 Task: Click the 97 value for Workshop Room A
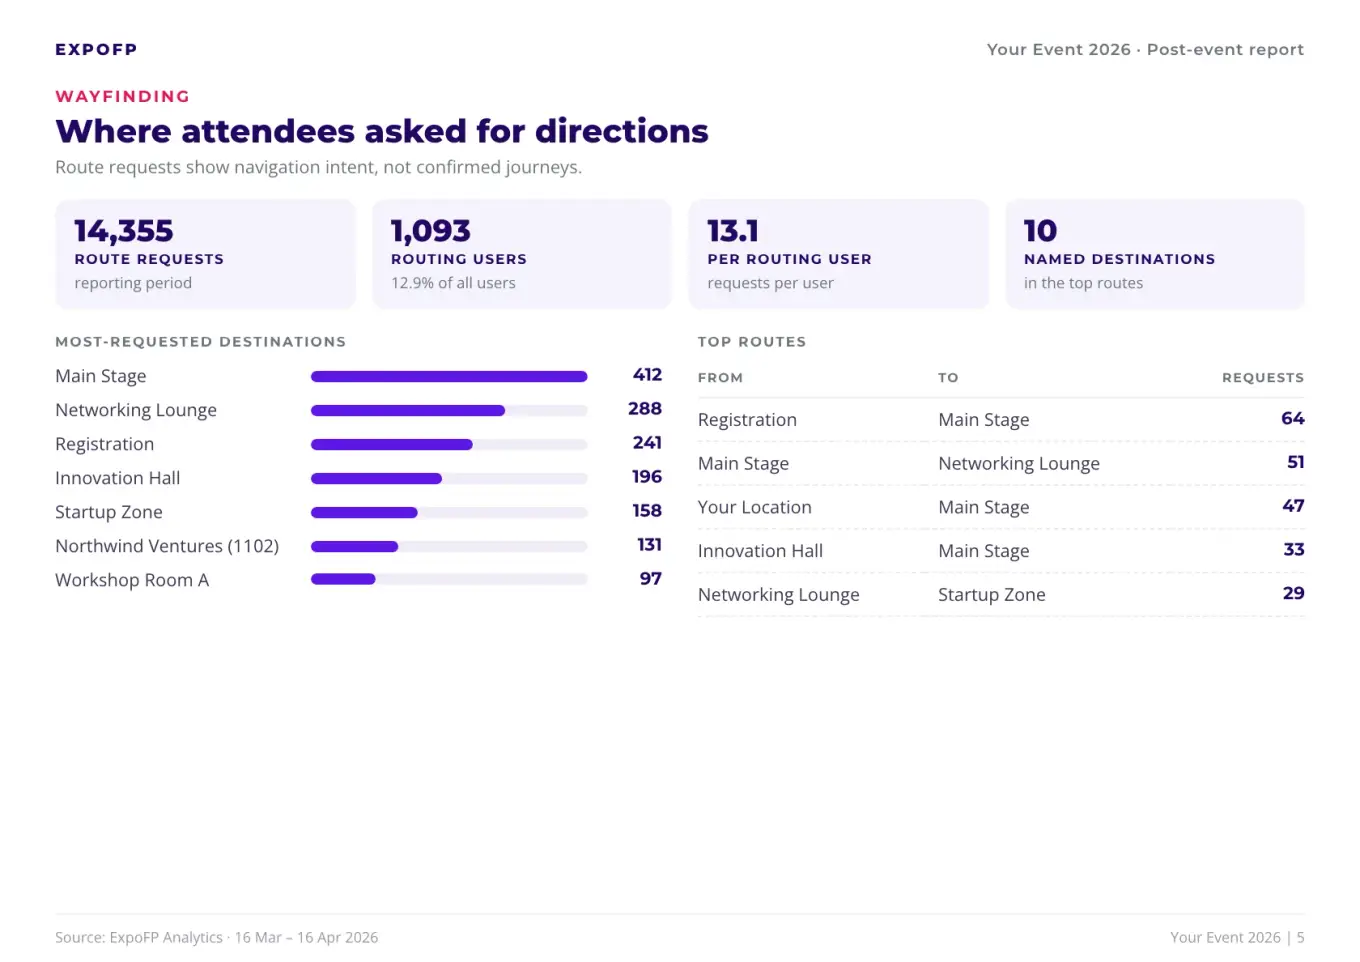(x=651, y=579)
